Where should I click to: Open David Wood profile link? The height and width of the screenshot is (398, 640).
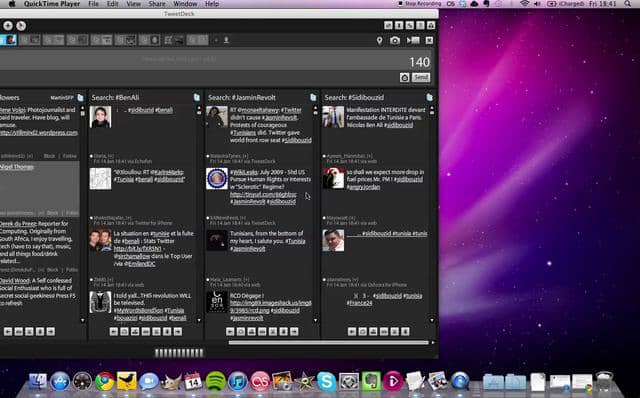click(15, 281)
